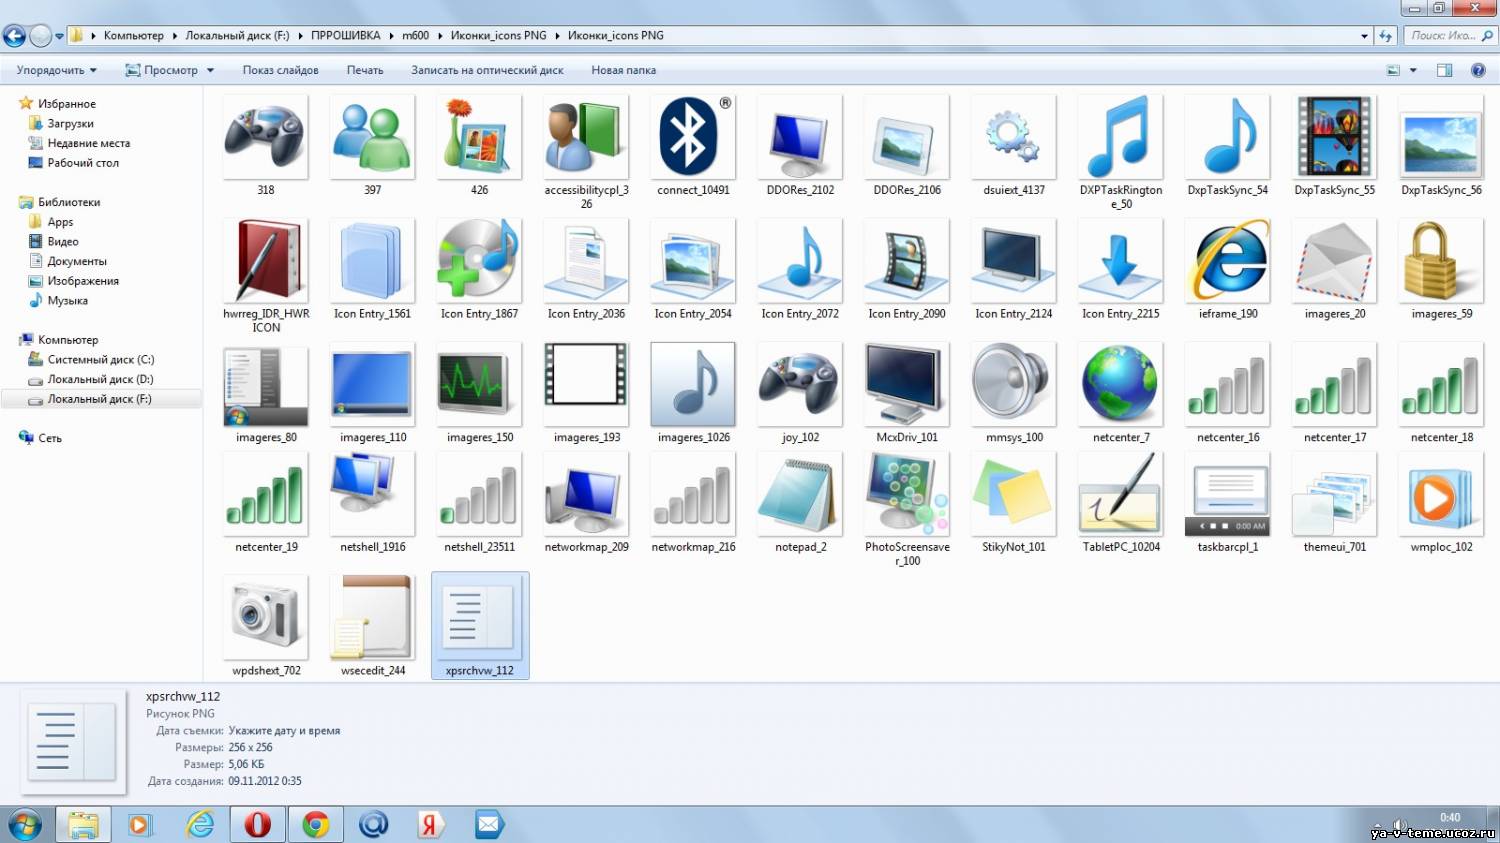Screen dimensions: 1500x843
Task: Click Записать на оптический диск
Action: pyautogui.click(x=487, y=70)
